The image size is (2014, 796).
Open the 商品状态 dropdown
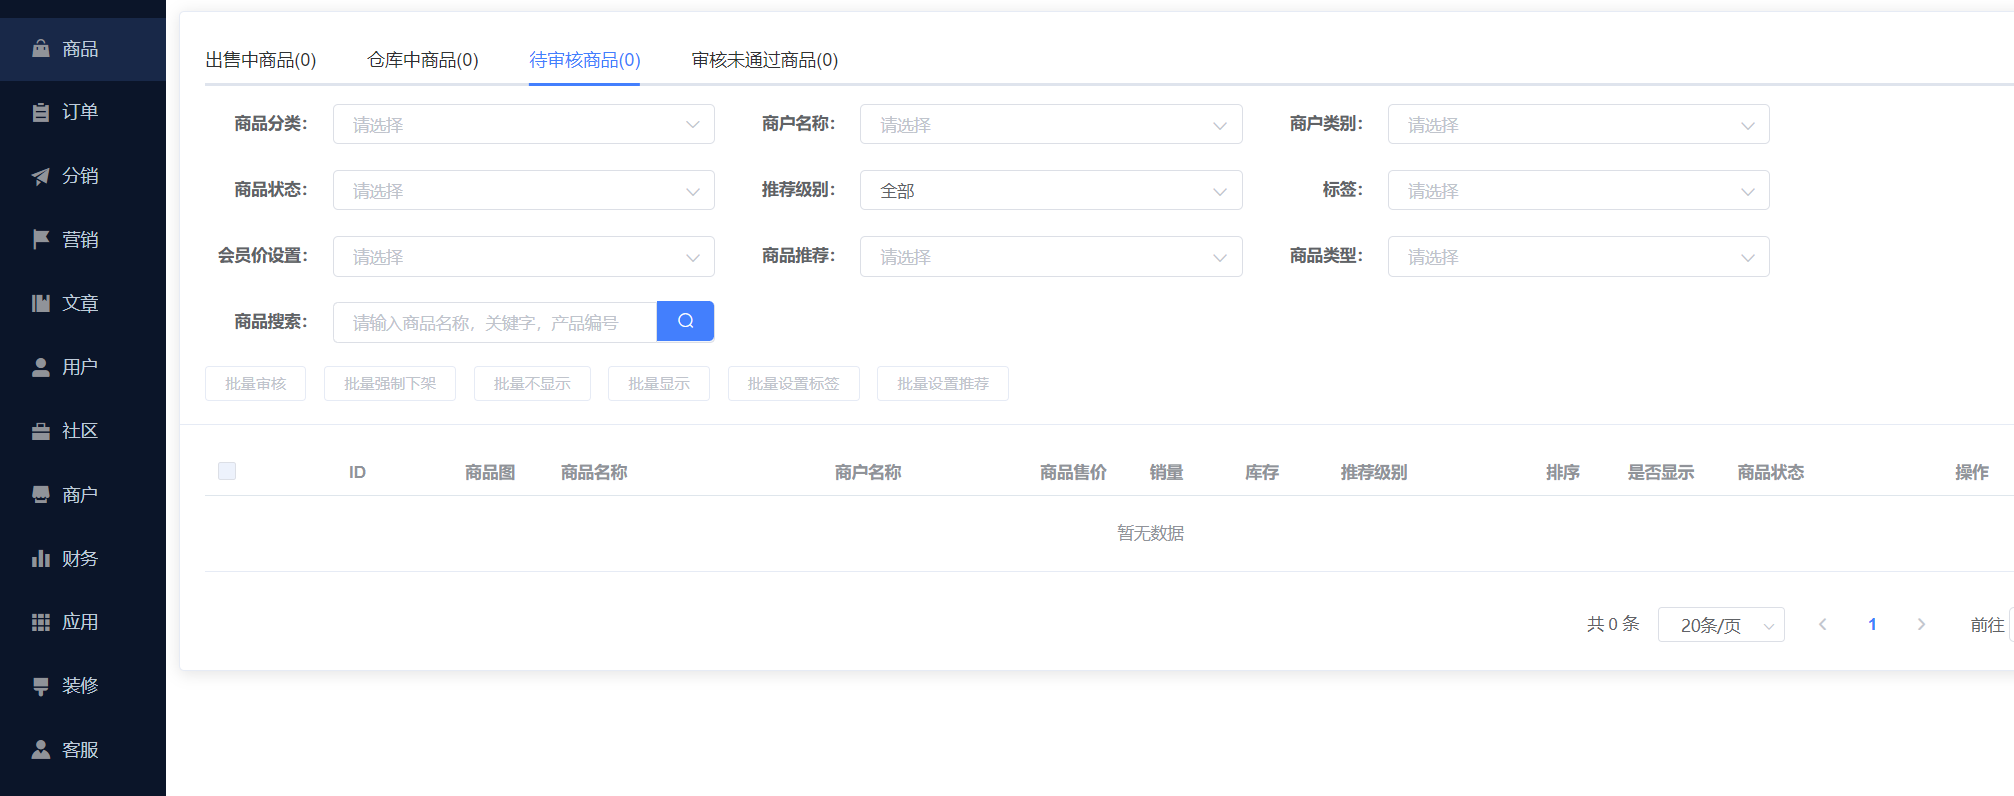(524, 190)
